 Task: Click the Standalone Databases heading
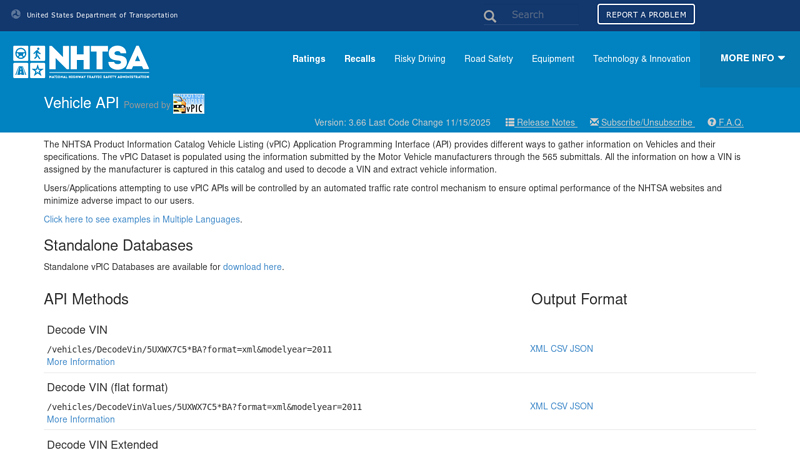(118, 245)
